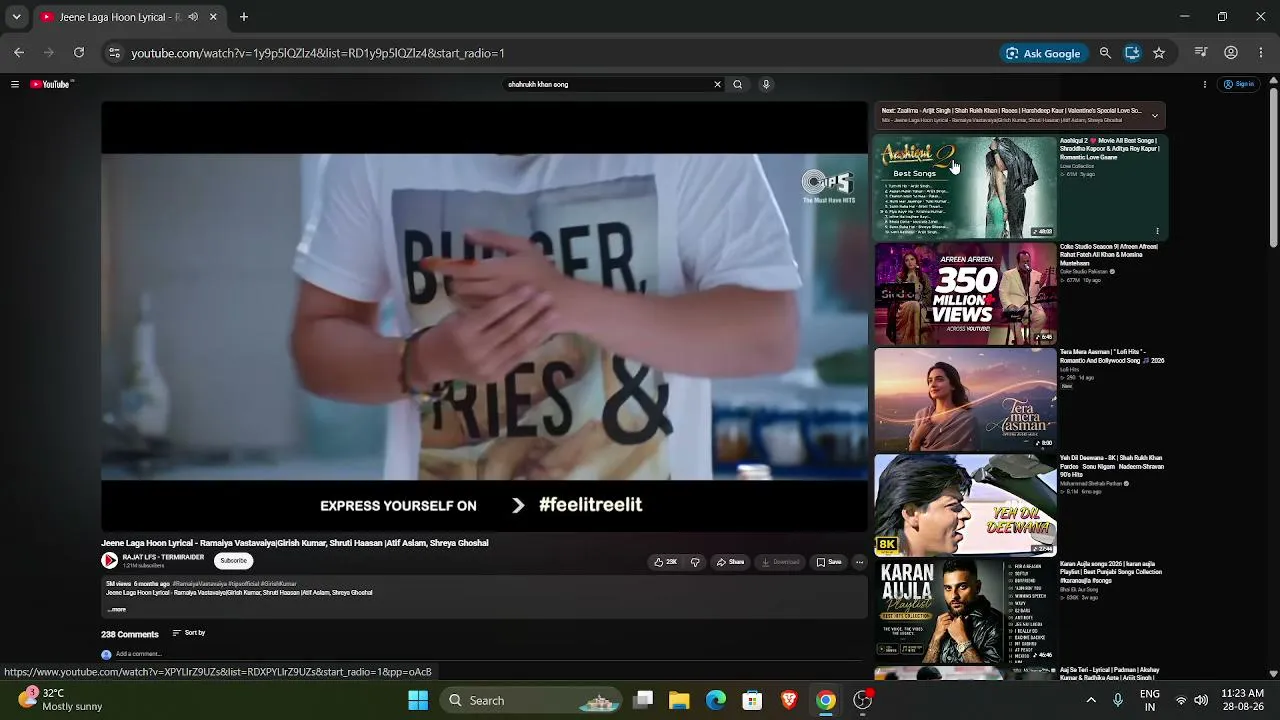This screenshot has width=1280, height=720.
Task: Open the RAJAT LFS channel avatar
Action: [109, 561]
